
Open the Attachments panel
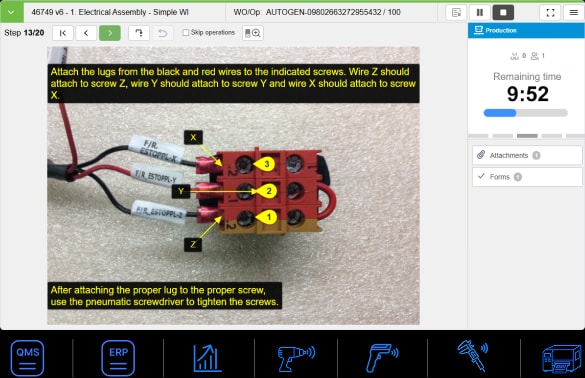tap(527, 155)
